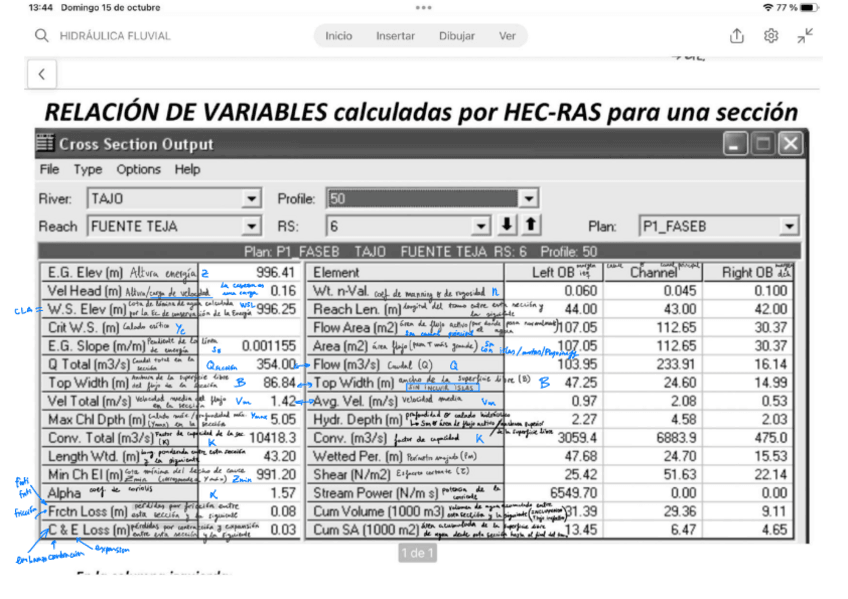Screen dimensions: 848x599
Task: Click the Channel Flow value 233.91
Action: pyautogui.click(x=677, y=364)
